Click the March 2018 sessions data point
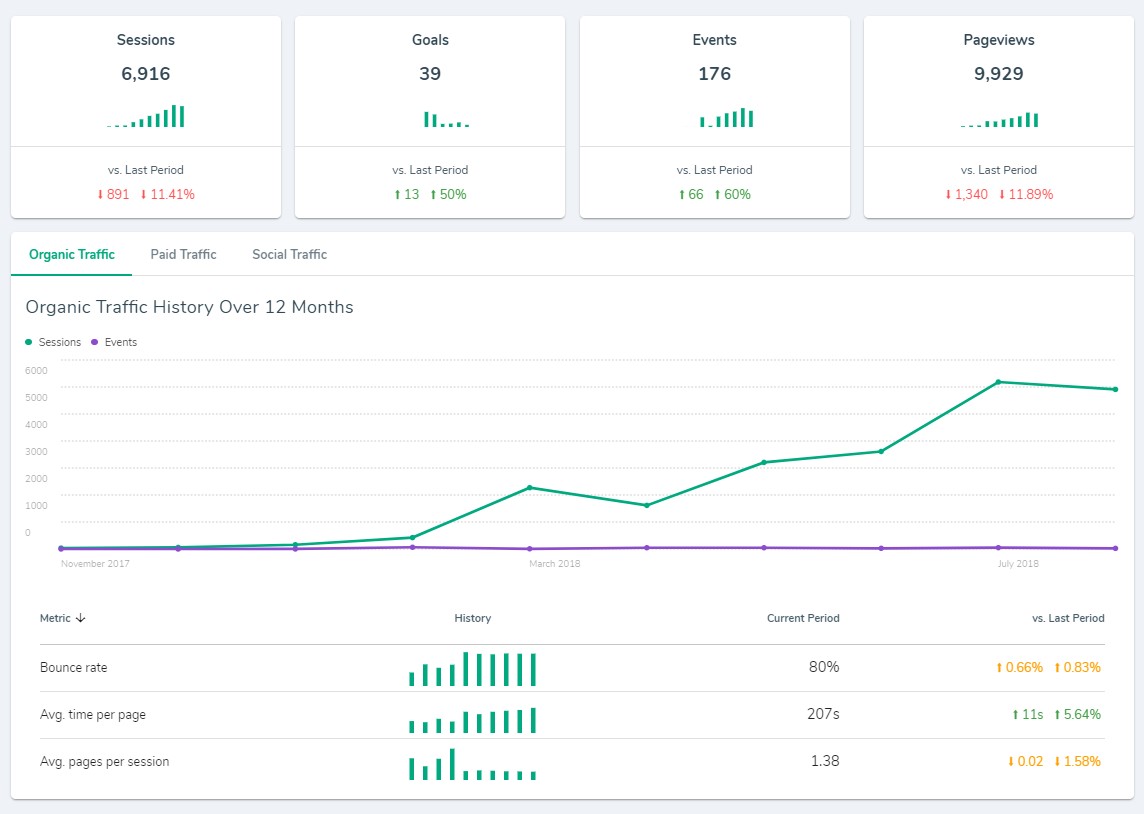Screen dimensions: 1144x814 (530, 488)
